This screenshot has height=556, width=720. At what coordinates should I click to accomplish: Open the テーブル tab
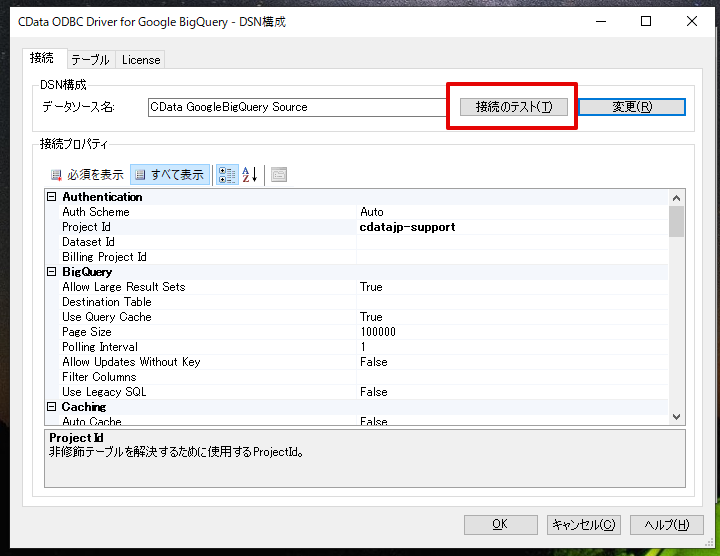(x=90, y=60)
